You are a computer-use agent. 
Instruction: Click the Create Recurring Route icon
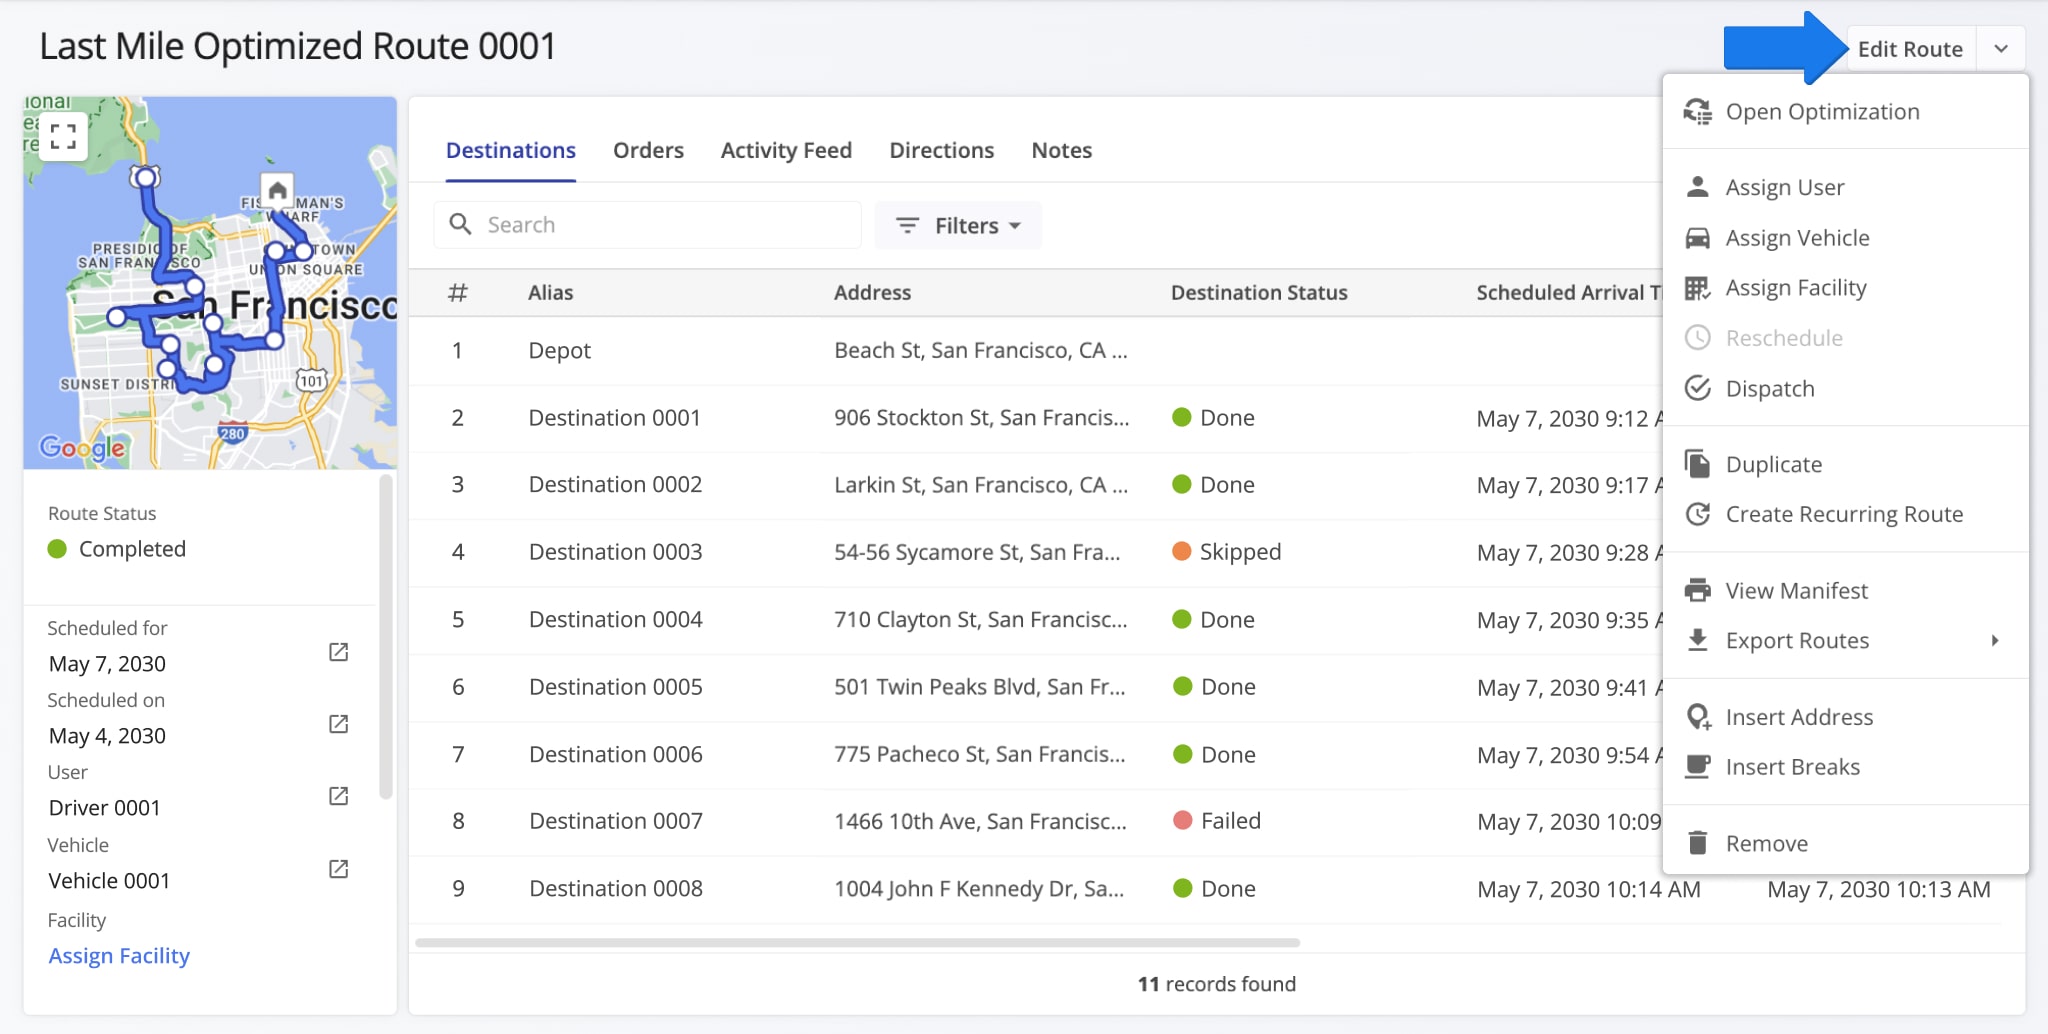[1697, 514]
